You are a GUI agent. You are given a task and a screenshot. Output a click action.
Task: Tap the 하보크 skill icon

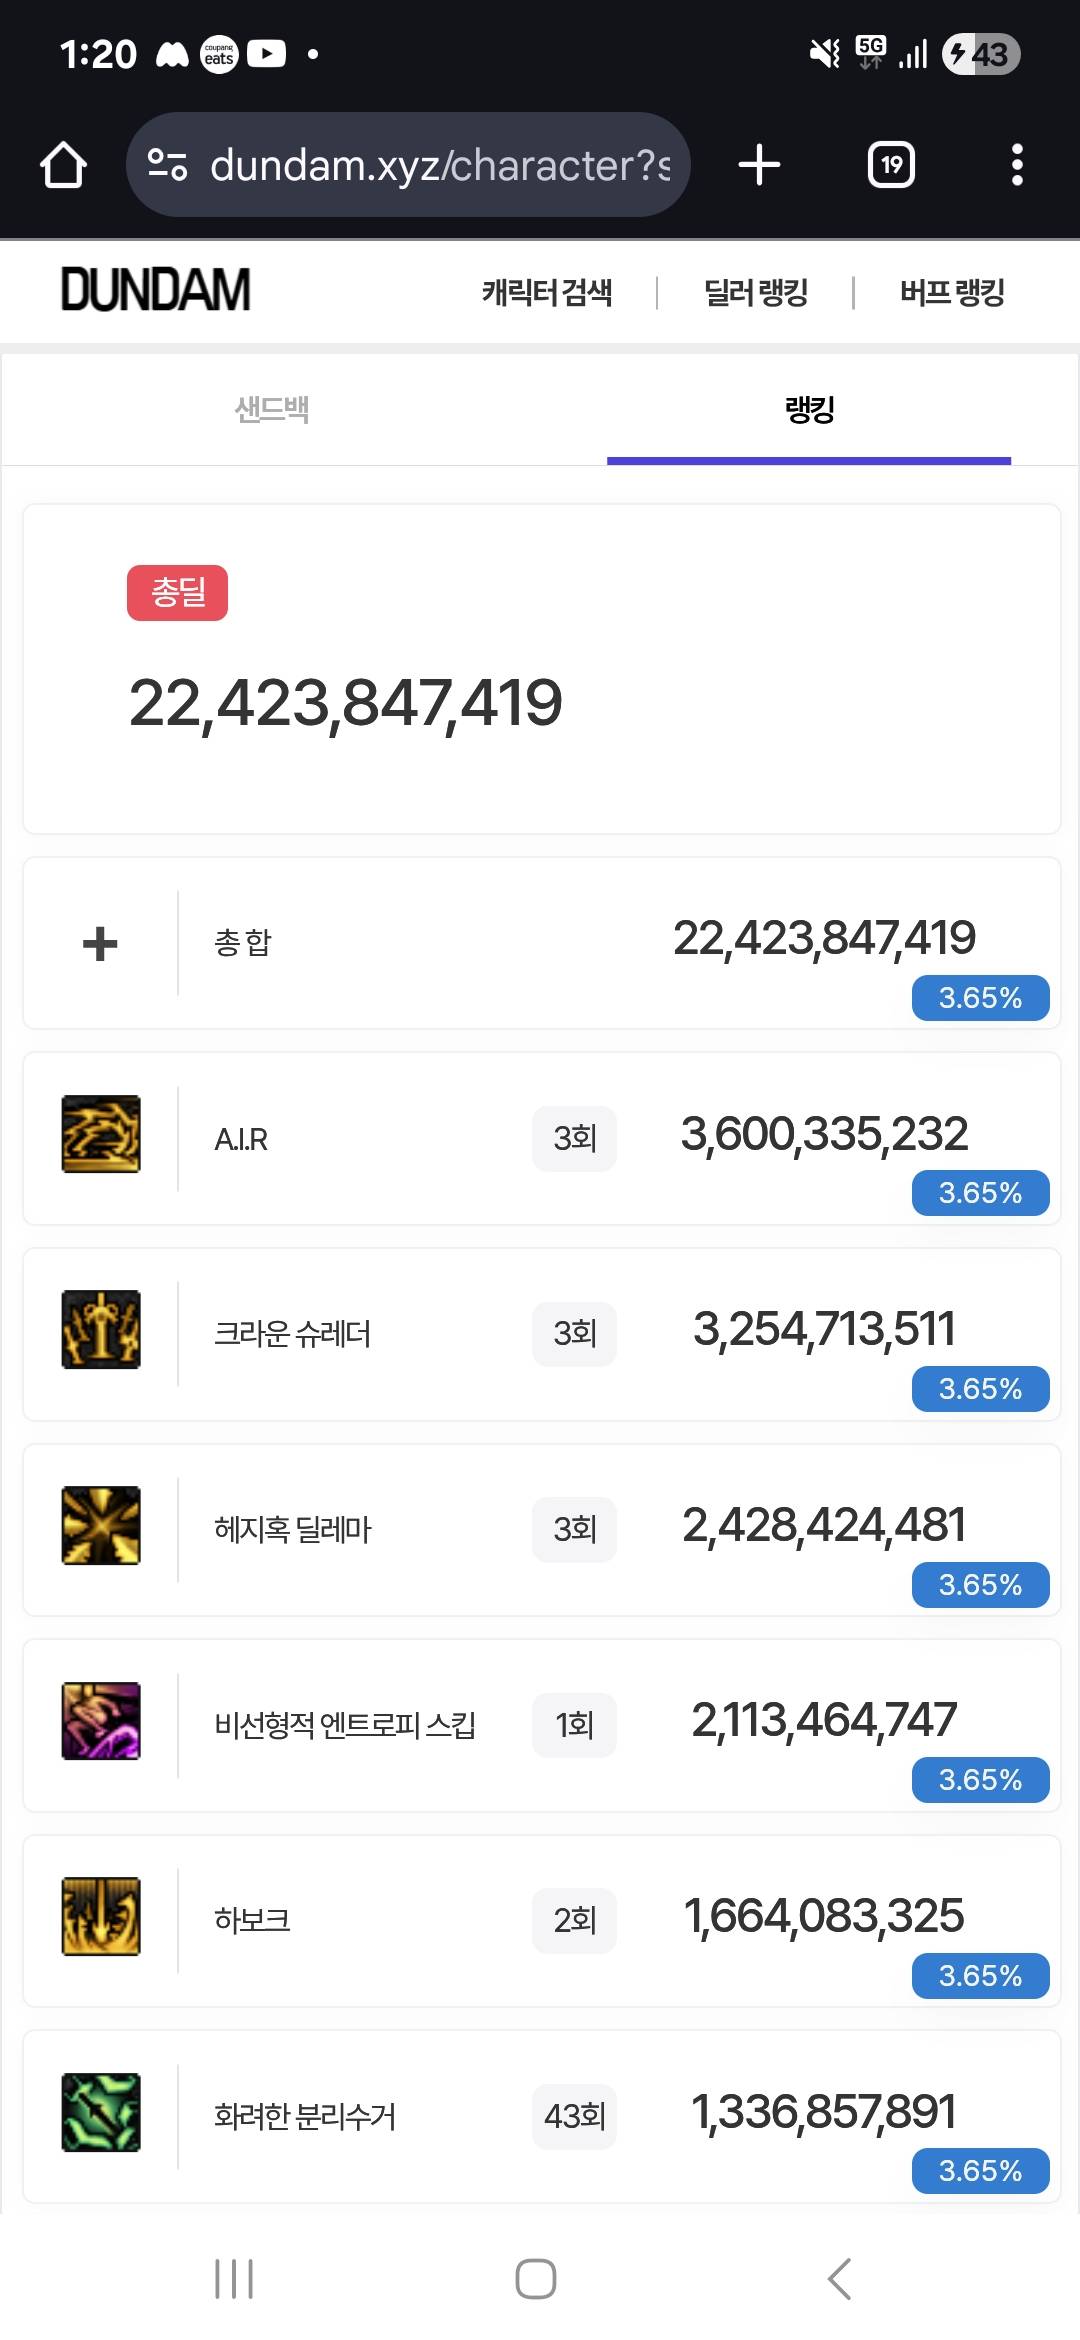[x=101, y=1916]
